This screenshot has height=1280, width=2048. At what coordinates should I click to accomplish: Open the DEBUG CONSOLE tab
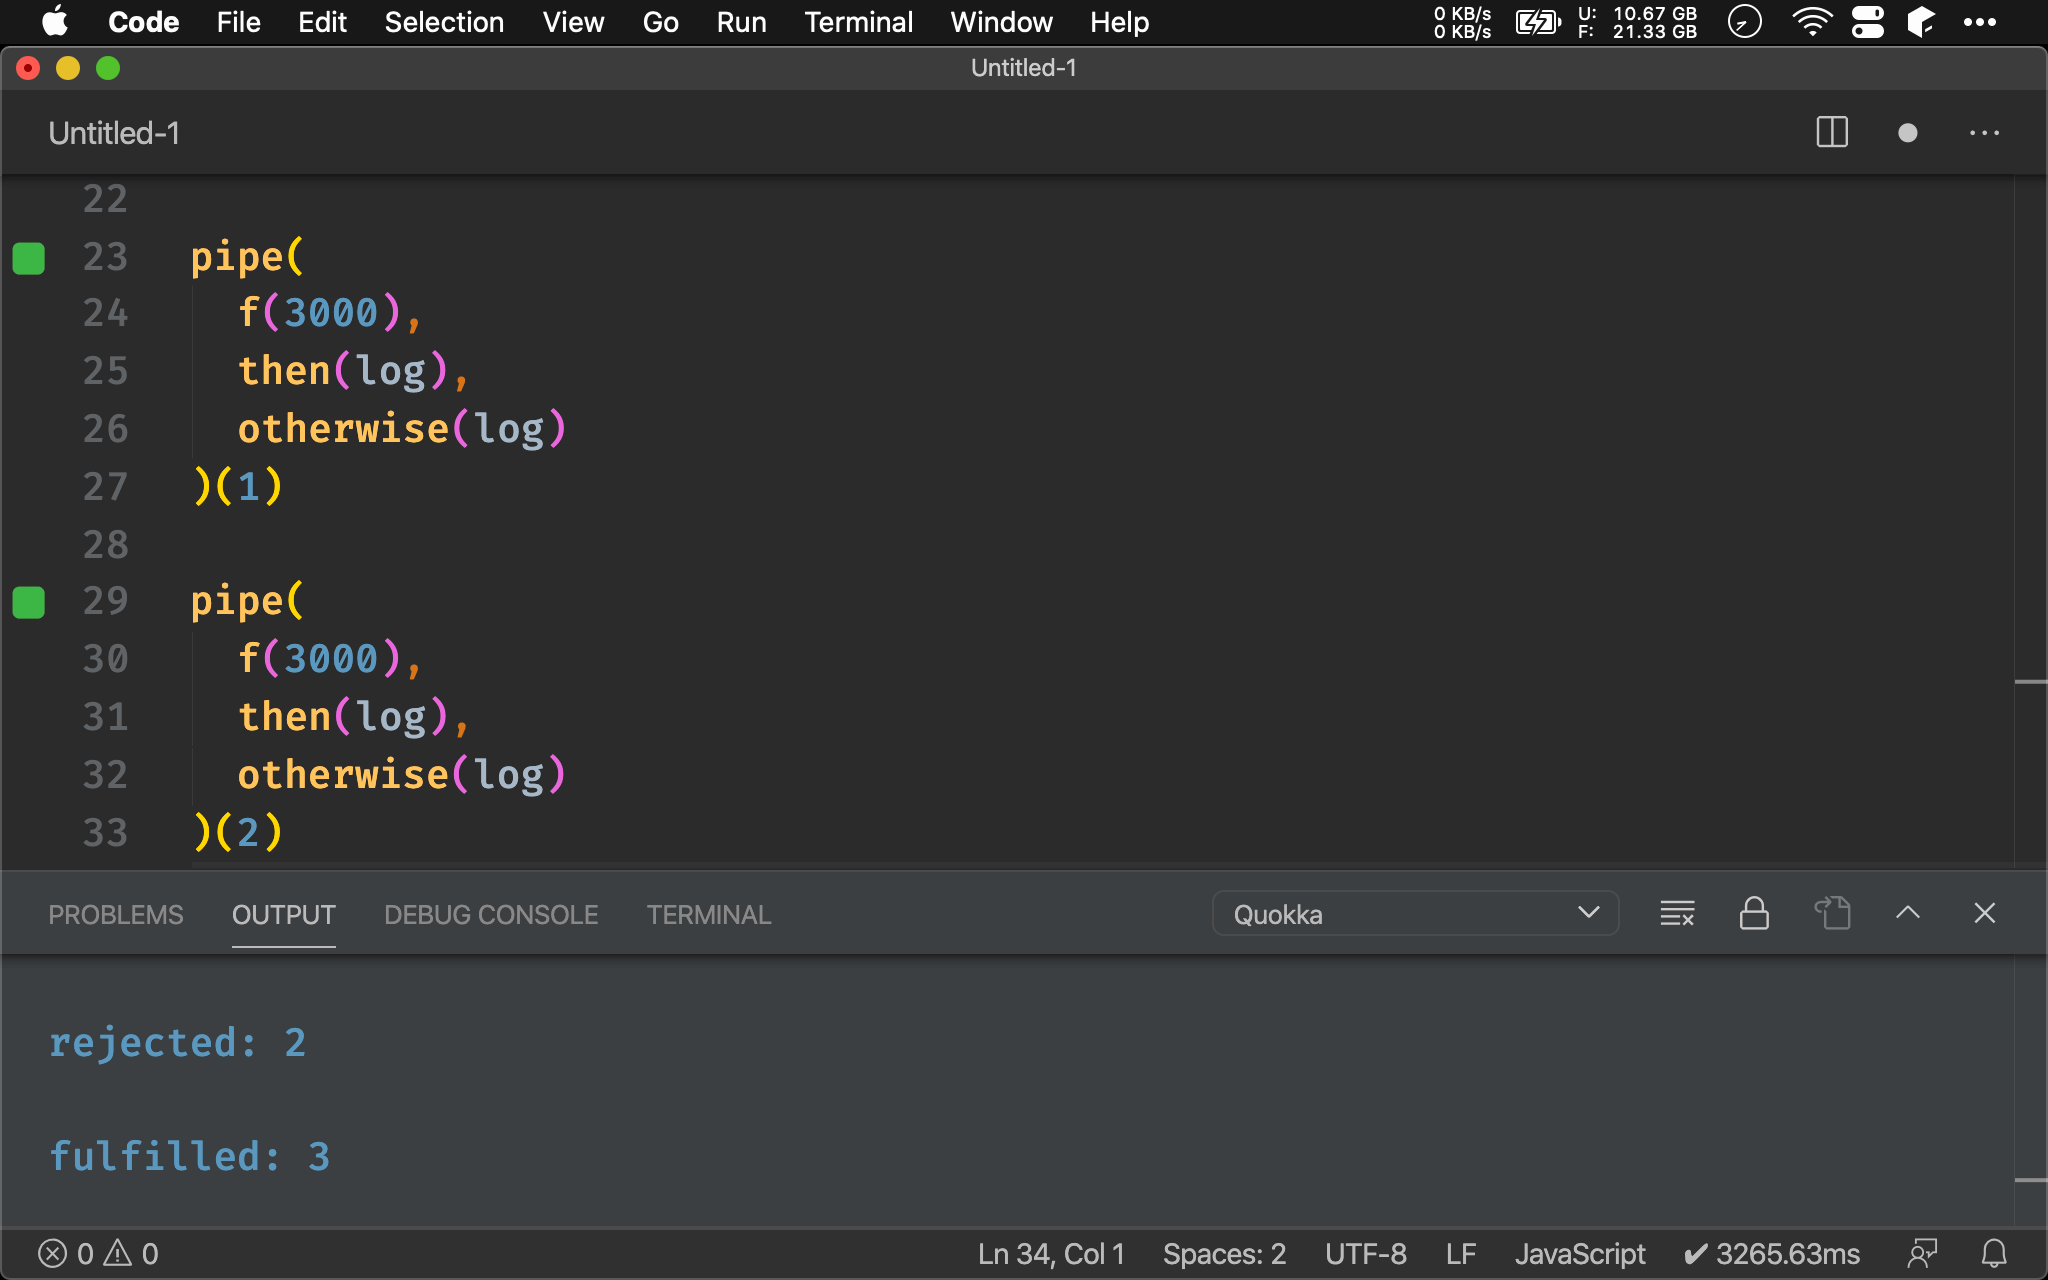(491, 915)
